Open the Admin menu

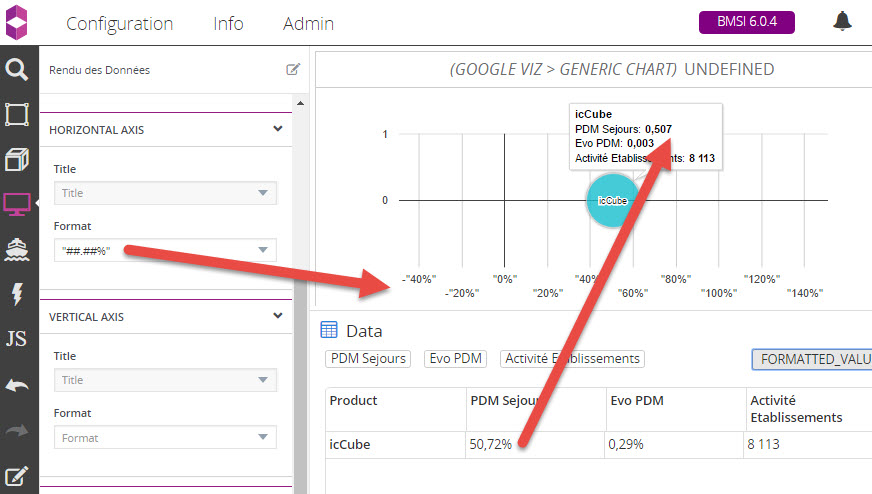point(308,23)
